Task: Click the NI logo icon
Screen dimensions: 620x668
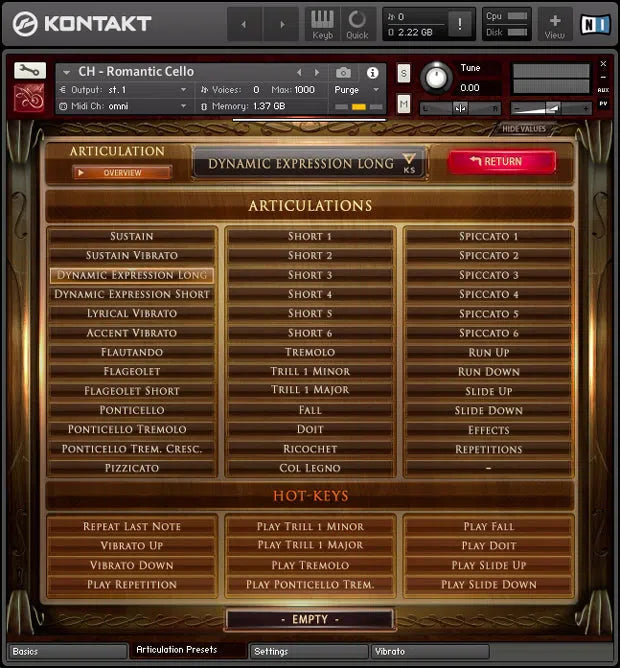Action: click(x=596, y=23)
